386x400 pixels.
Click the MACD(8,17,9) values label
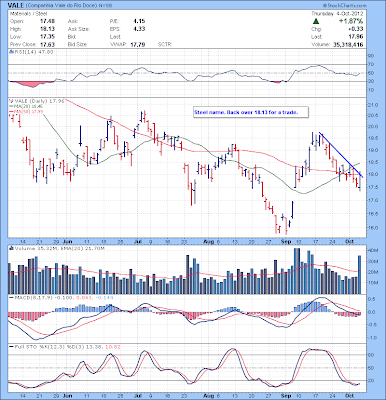tap(64, 297)
